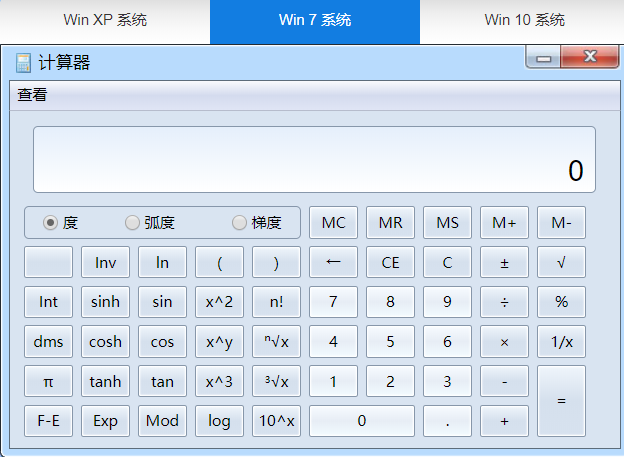The image size is (624, 457).
Task: Clear memory with MC
Action: click(x=333, y=223)
